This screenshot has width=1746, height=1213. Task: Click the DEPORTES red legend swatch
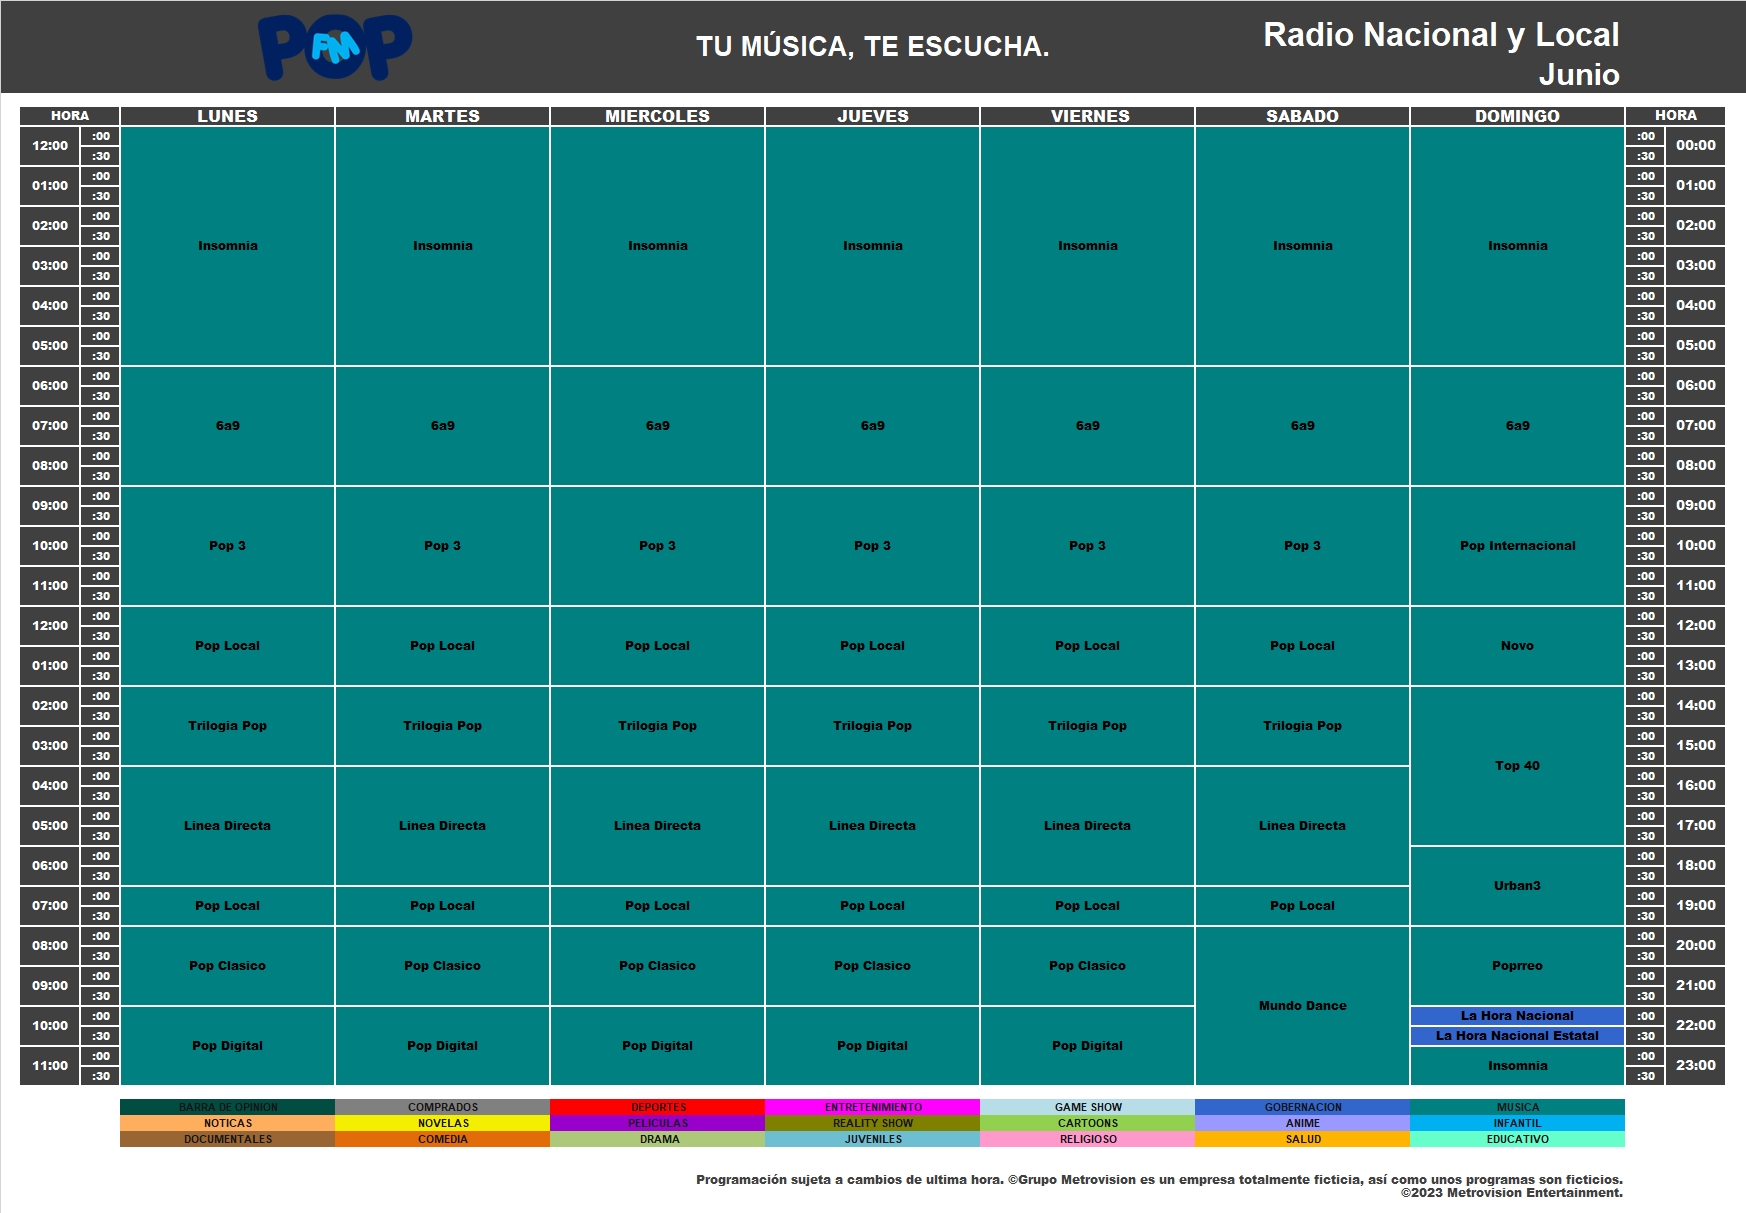(x=657, y=1107)
